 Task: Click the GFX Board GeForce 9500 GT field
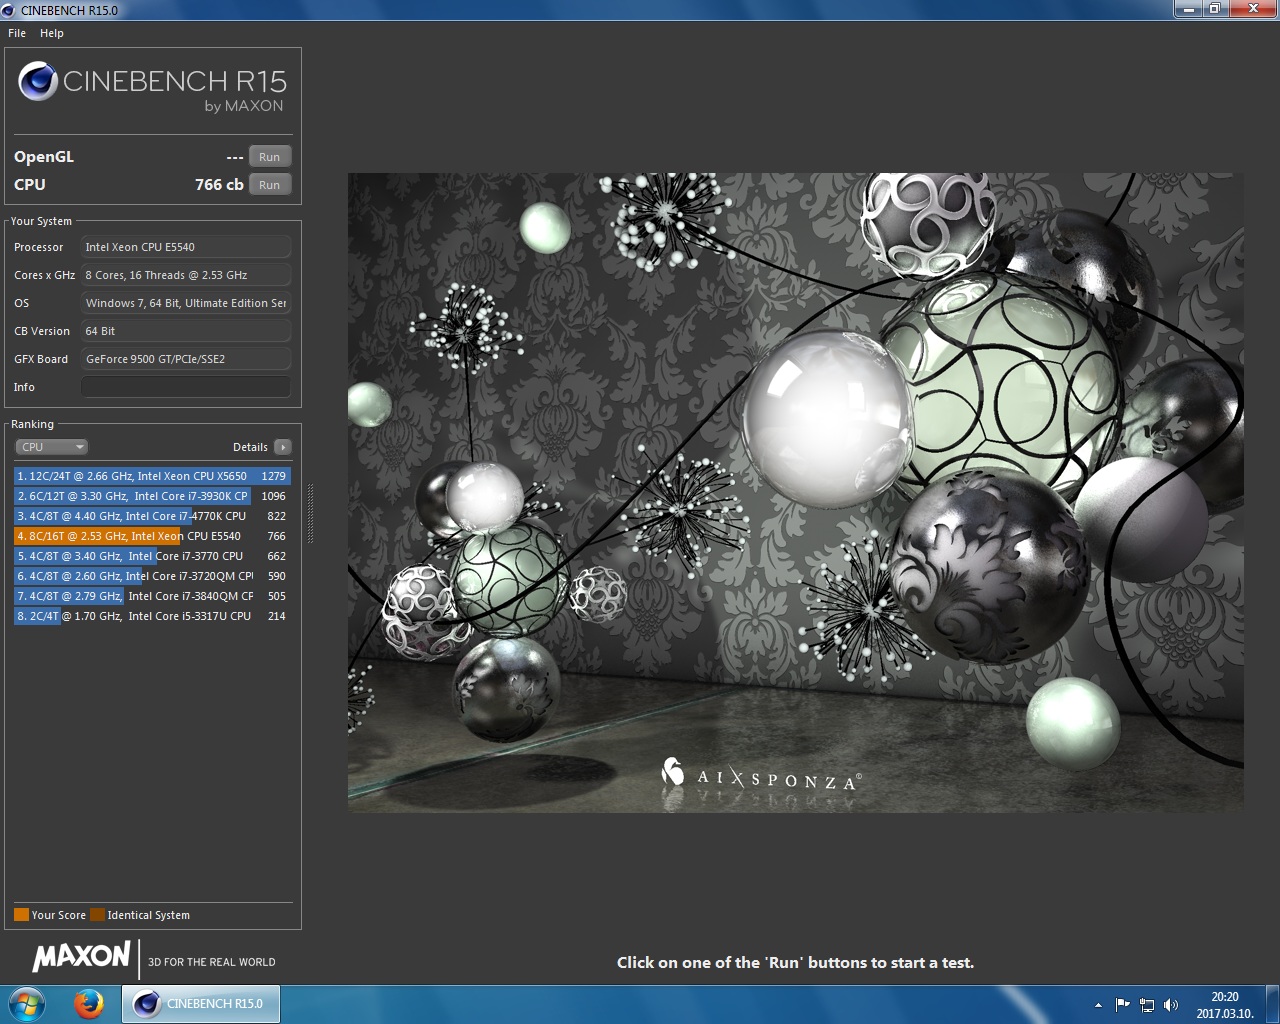pyautogui.click(x=186, y=359)
